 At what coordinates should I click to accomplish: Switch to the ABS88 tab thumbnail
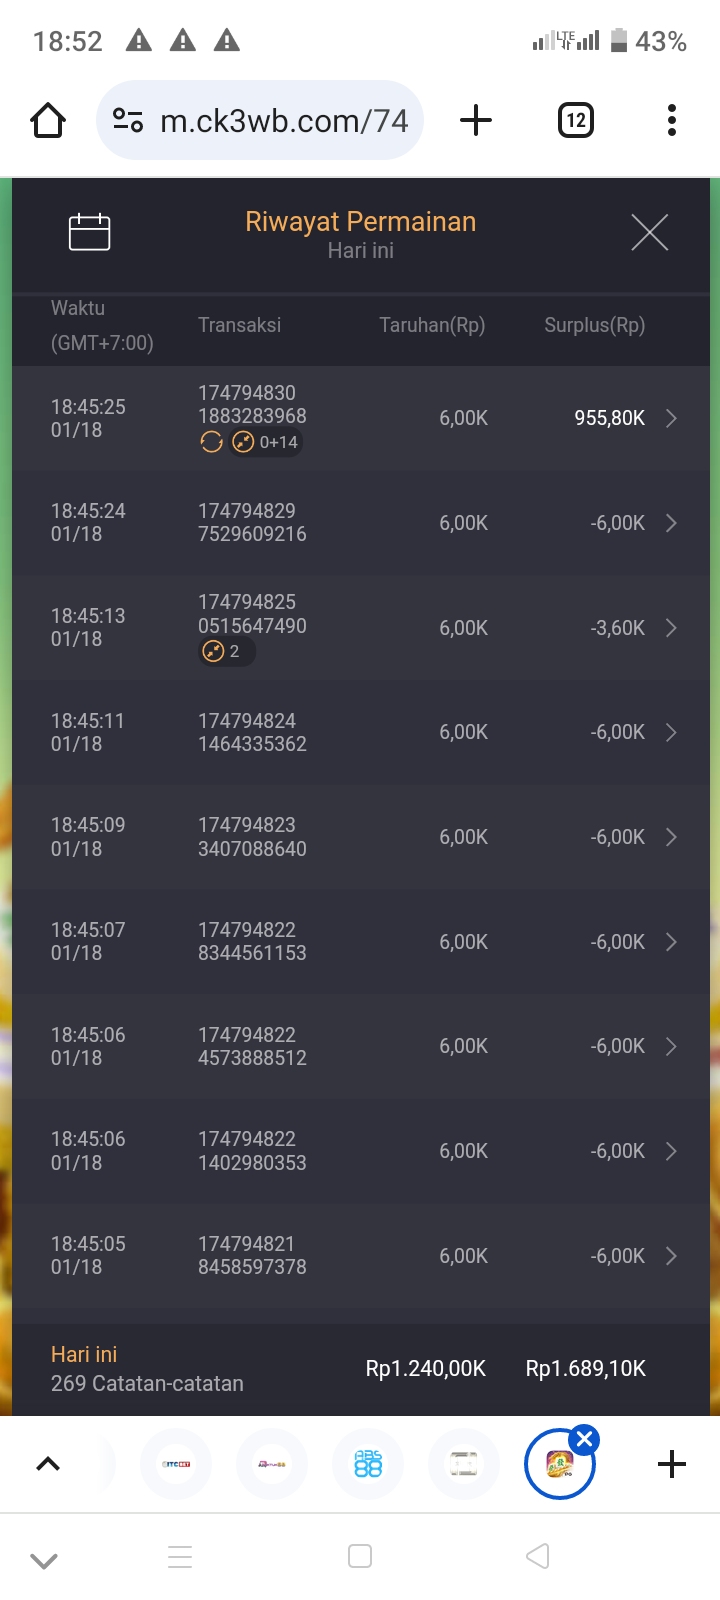tap(368, 1464)
